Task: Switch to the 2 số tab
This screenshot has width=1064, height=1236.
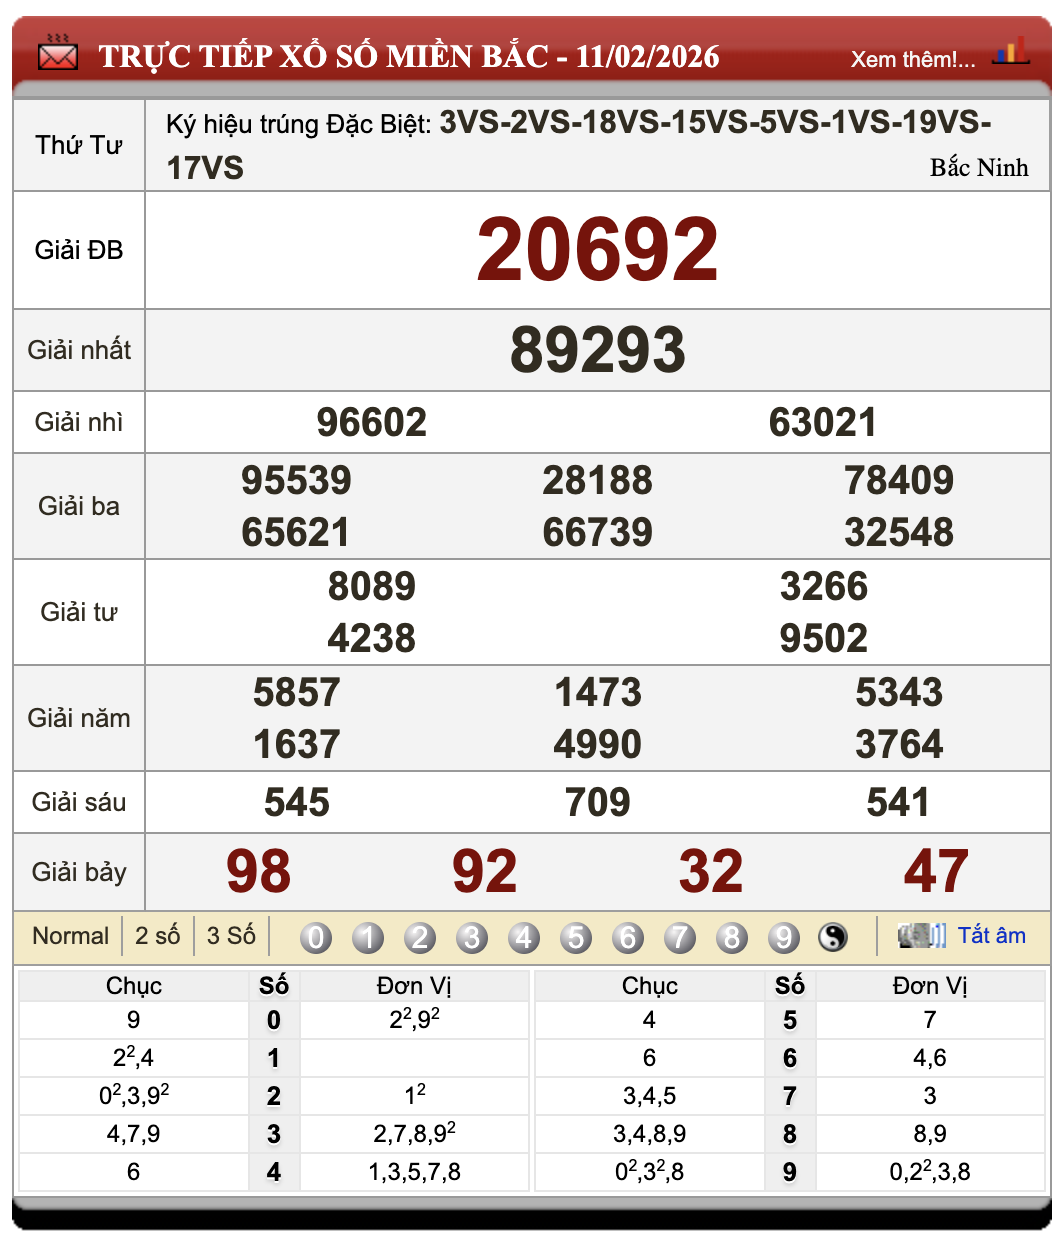Action: pos(158,936)
